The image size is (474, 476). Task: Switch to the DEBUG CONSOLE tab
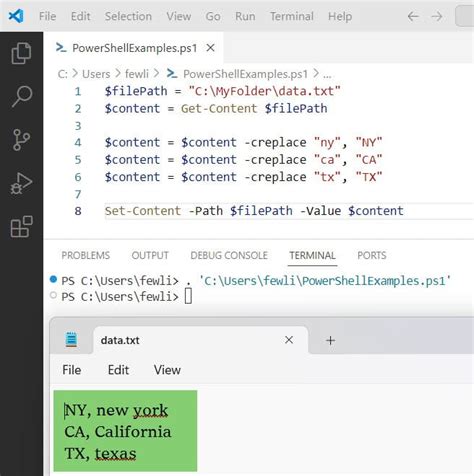(229, 255)
